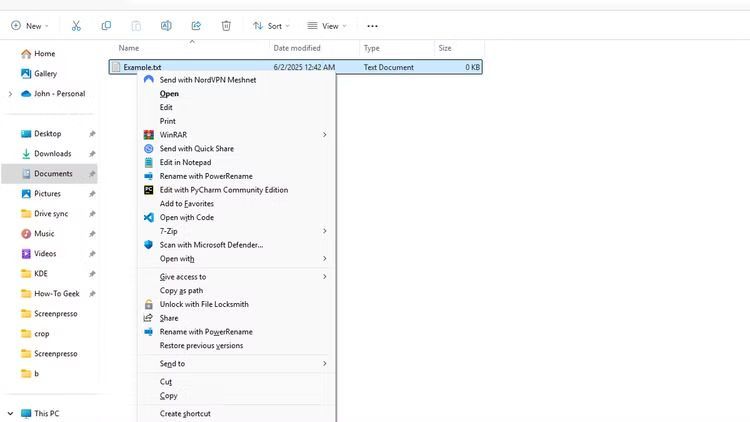750x422 pixels.
Task: Sort by Date modified column header
Action: pyautogui.click(x=297, y=48)
